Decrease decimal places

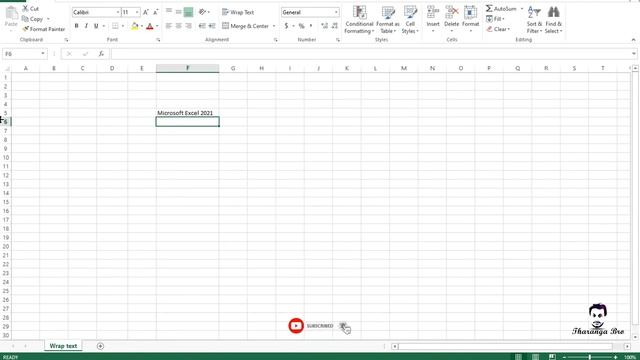(335, 26)
